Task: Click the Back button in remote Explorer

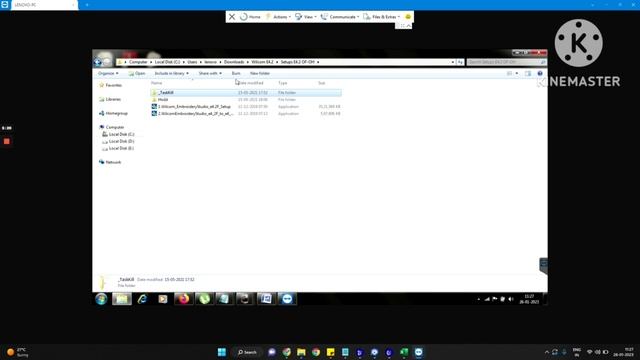Action: [x=98, y=62]
